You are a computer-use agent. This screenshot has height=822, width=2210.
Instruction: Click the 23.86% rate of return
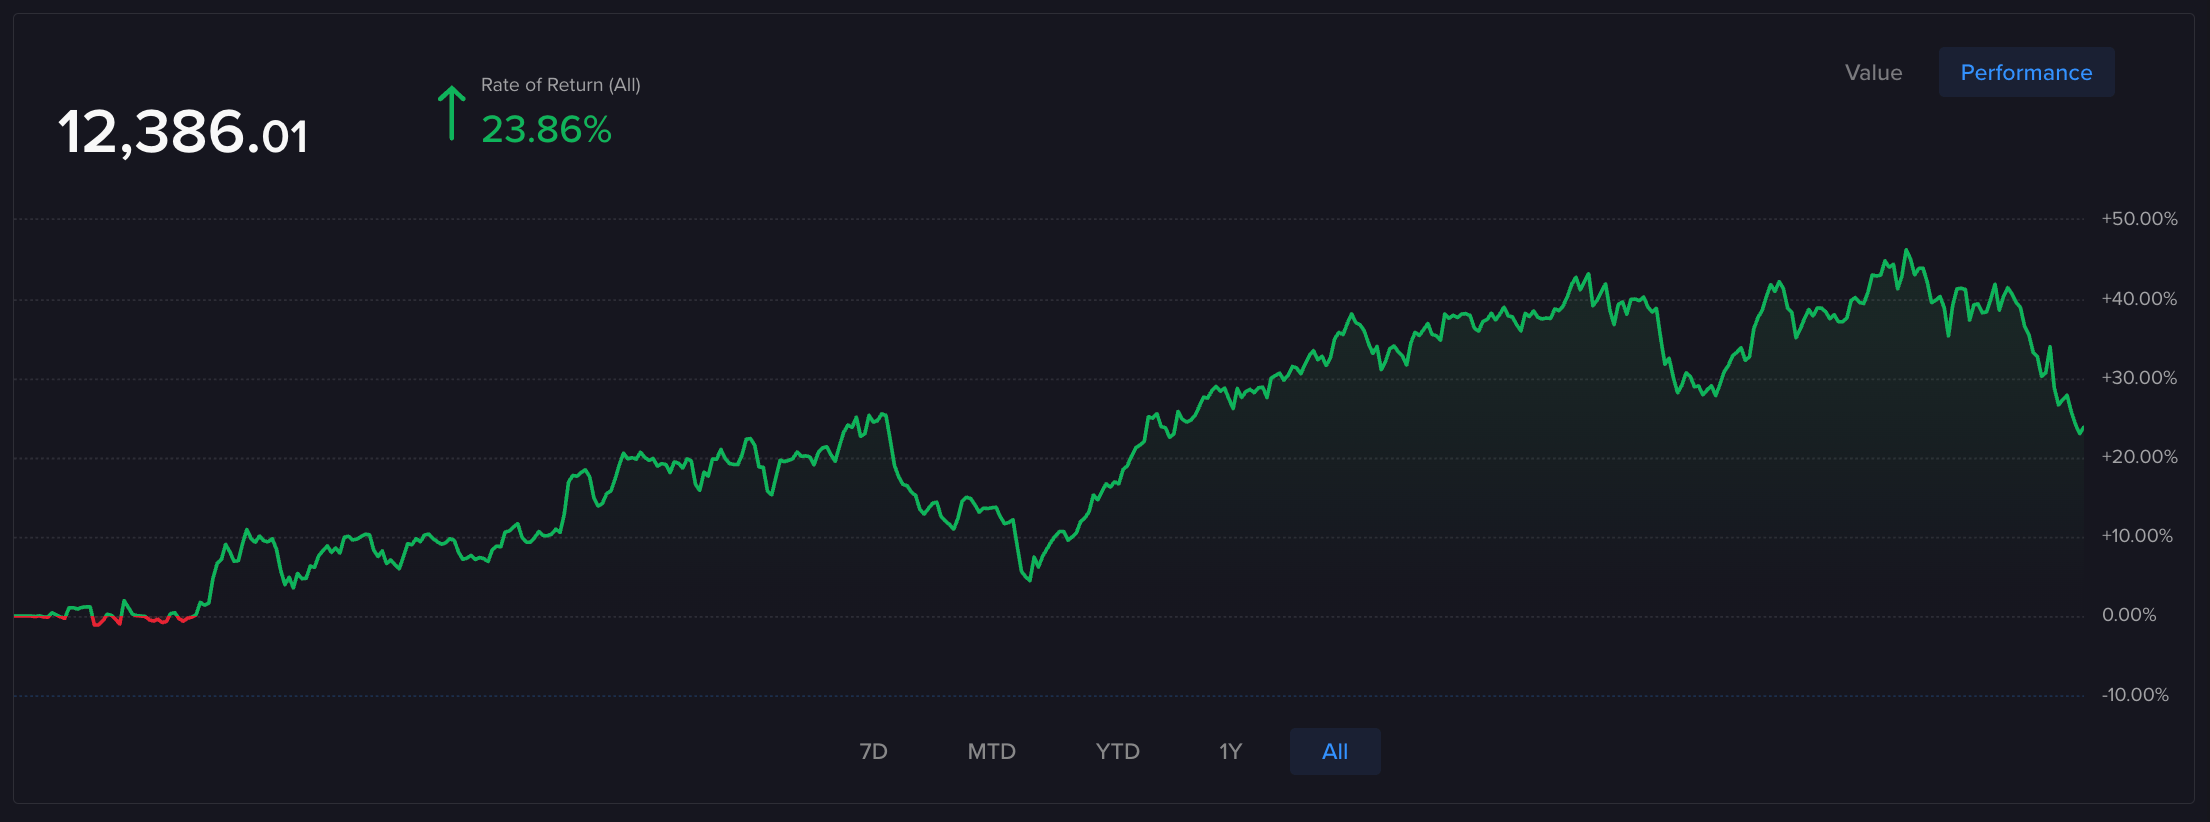point(546,129)
